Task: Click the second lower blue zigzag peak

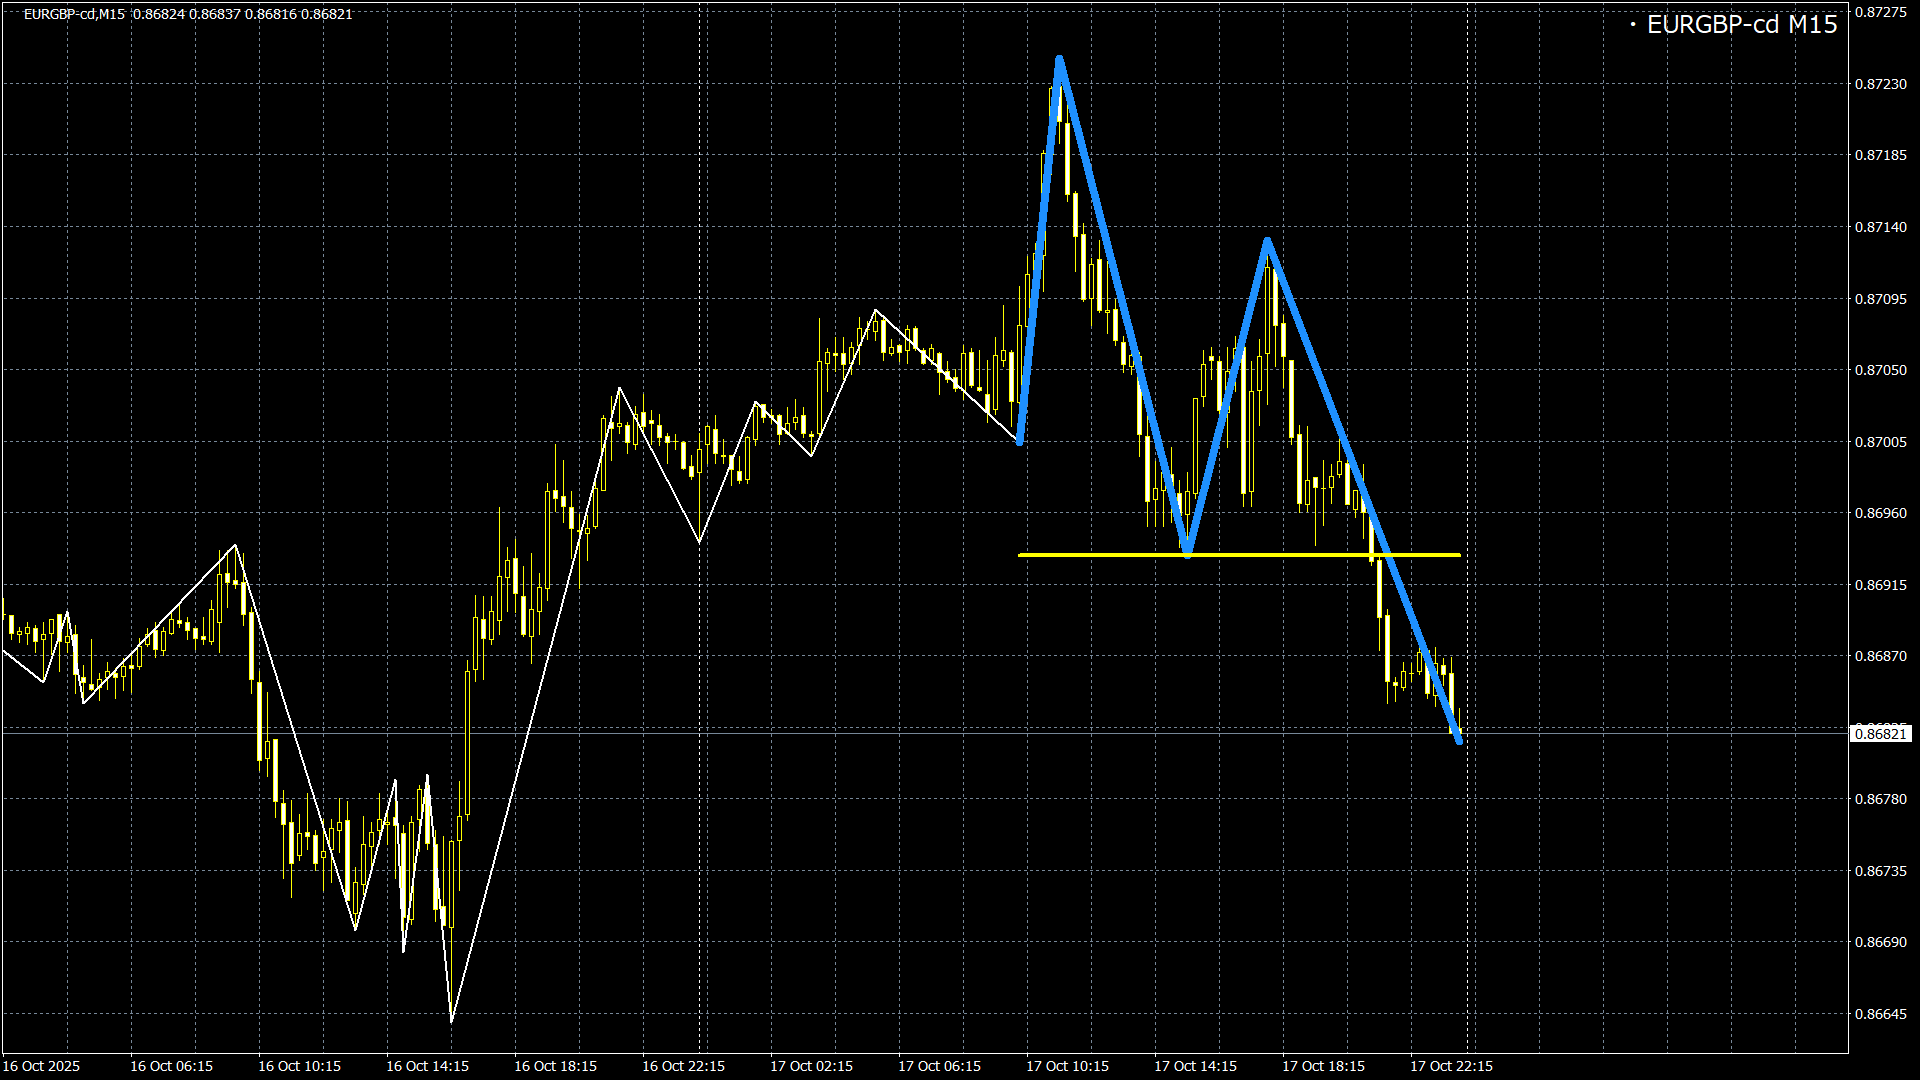Action: click(x=1267, y=240)
